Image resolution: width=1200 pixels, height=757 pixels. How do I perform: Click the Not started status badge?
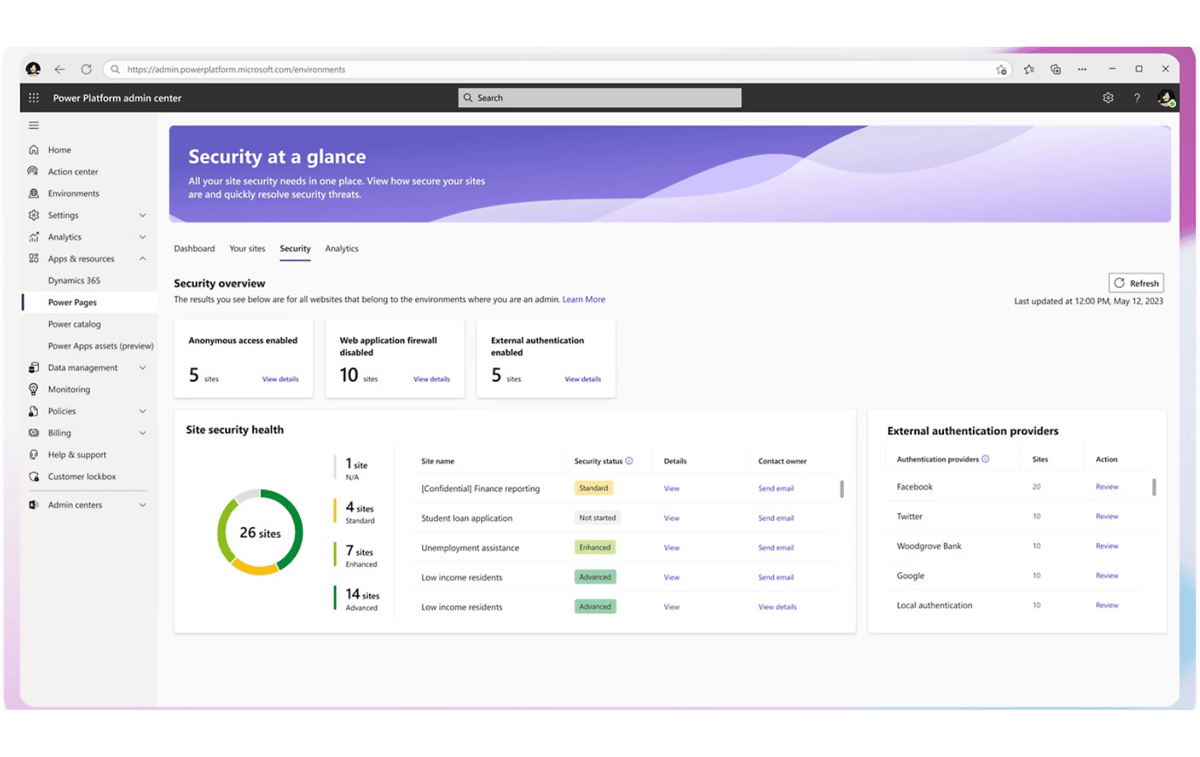click(597, 518)
